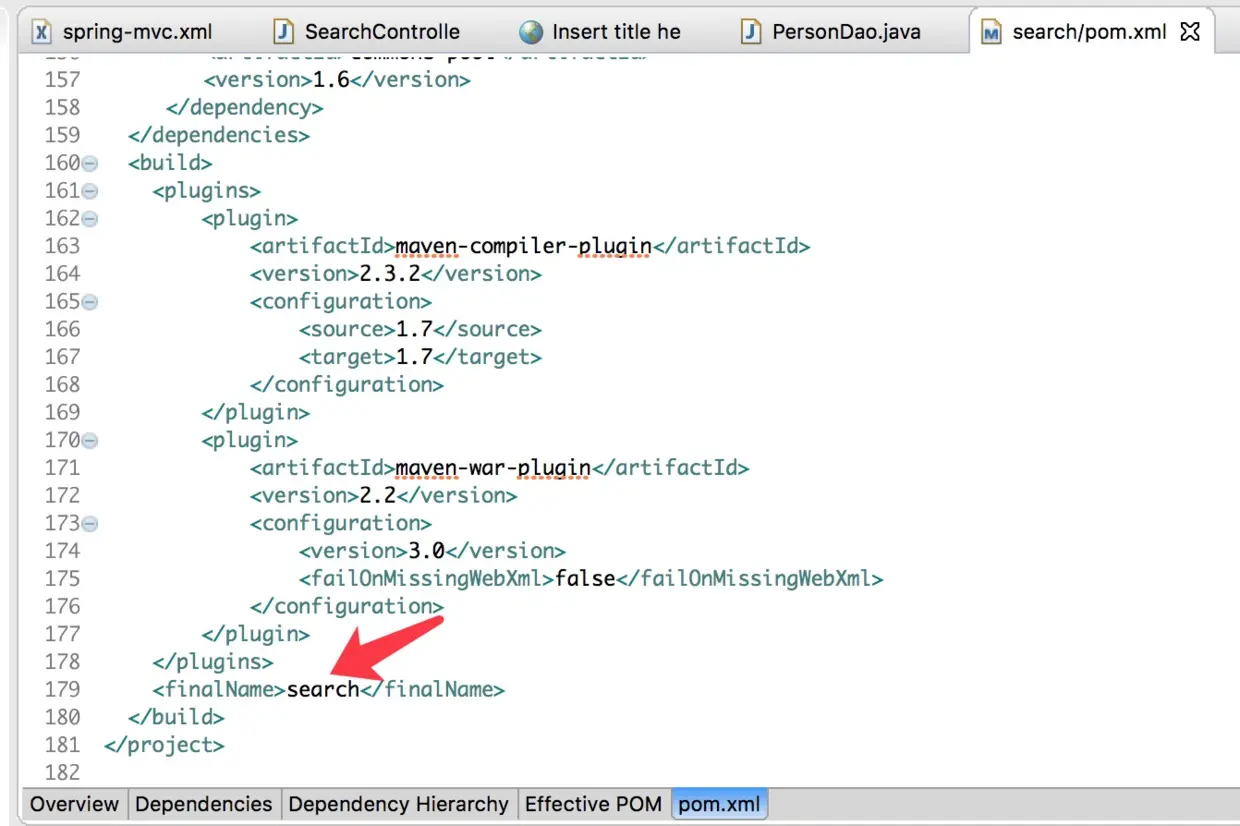
Task: Collapse the build element at line 160
Action: (x=90, y=163)
